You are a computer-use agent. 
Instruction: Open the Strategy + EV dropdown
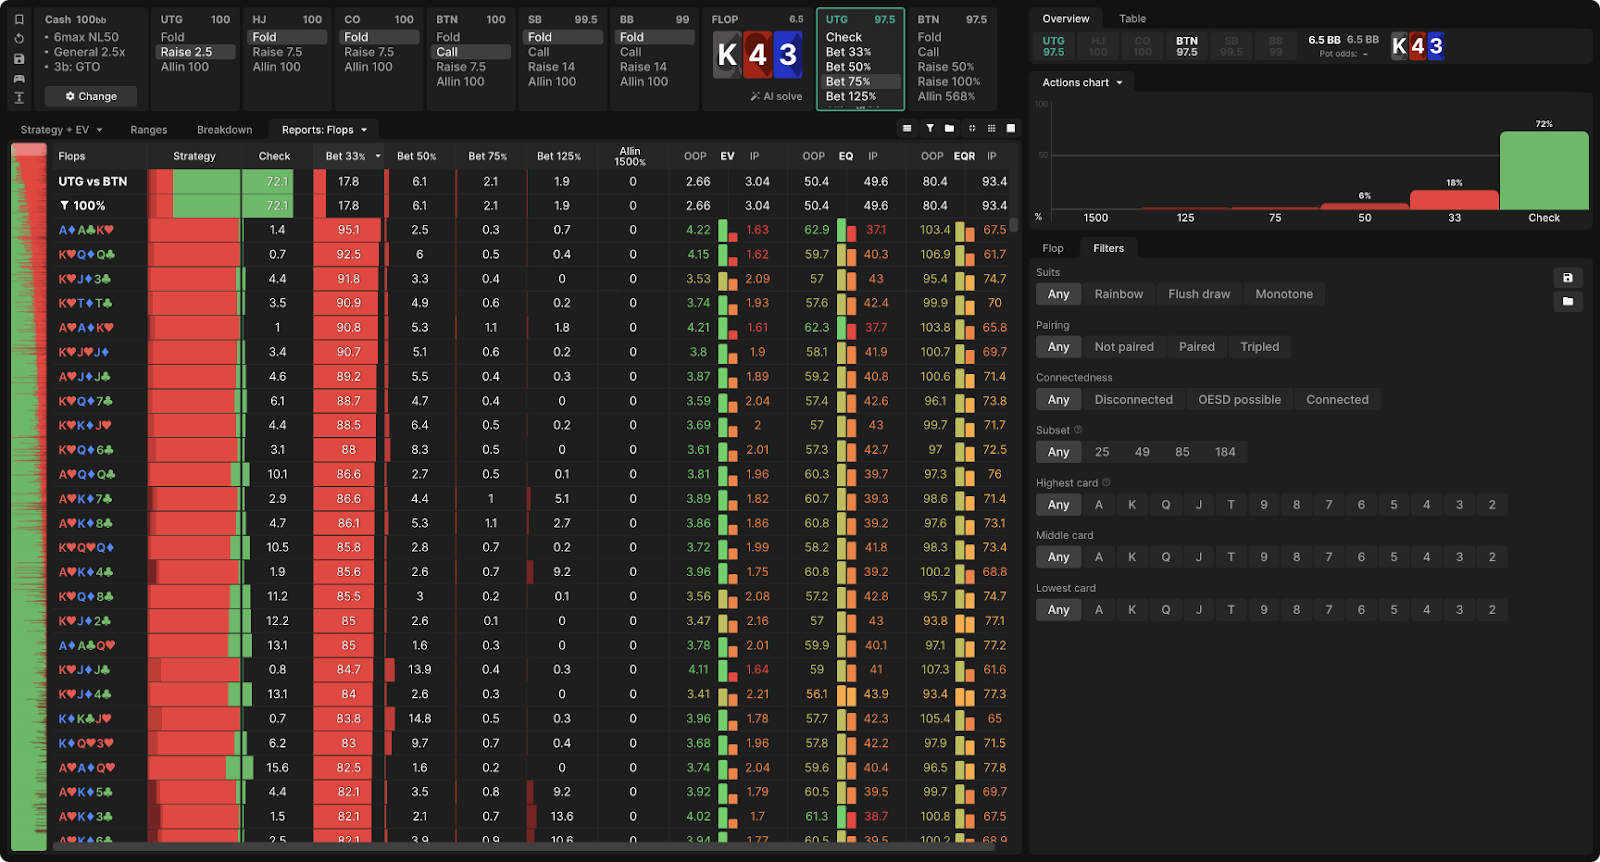[x=61, y=130]
